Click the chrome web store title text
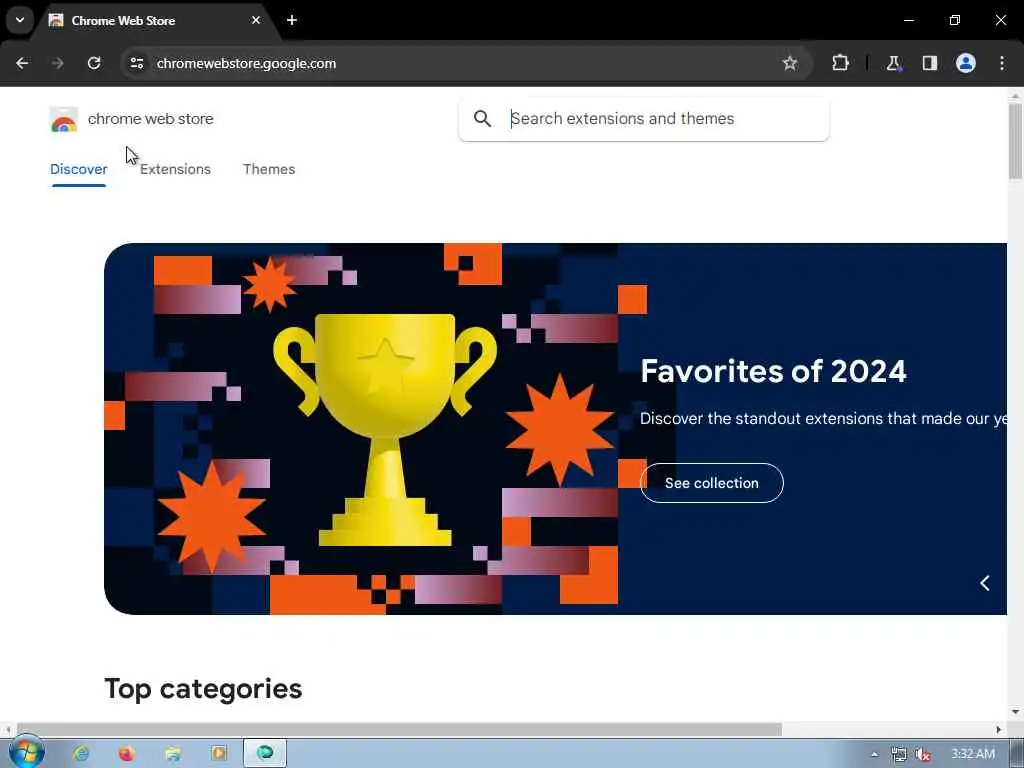 click(x=151, y=119)
